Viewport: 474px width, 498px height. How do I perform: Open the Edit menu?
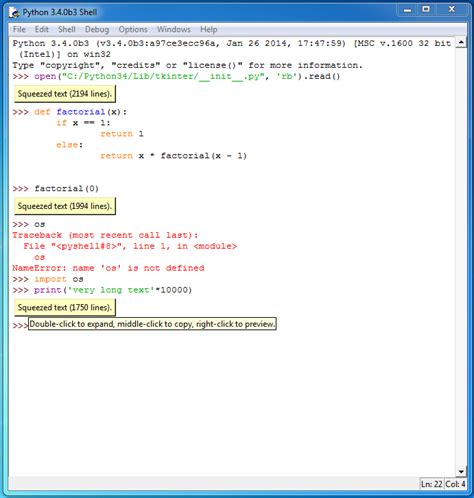pyautogui.click(x=41, y=29)
